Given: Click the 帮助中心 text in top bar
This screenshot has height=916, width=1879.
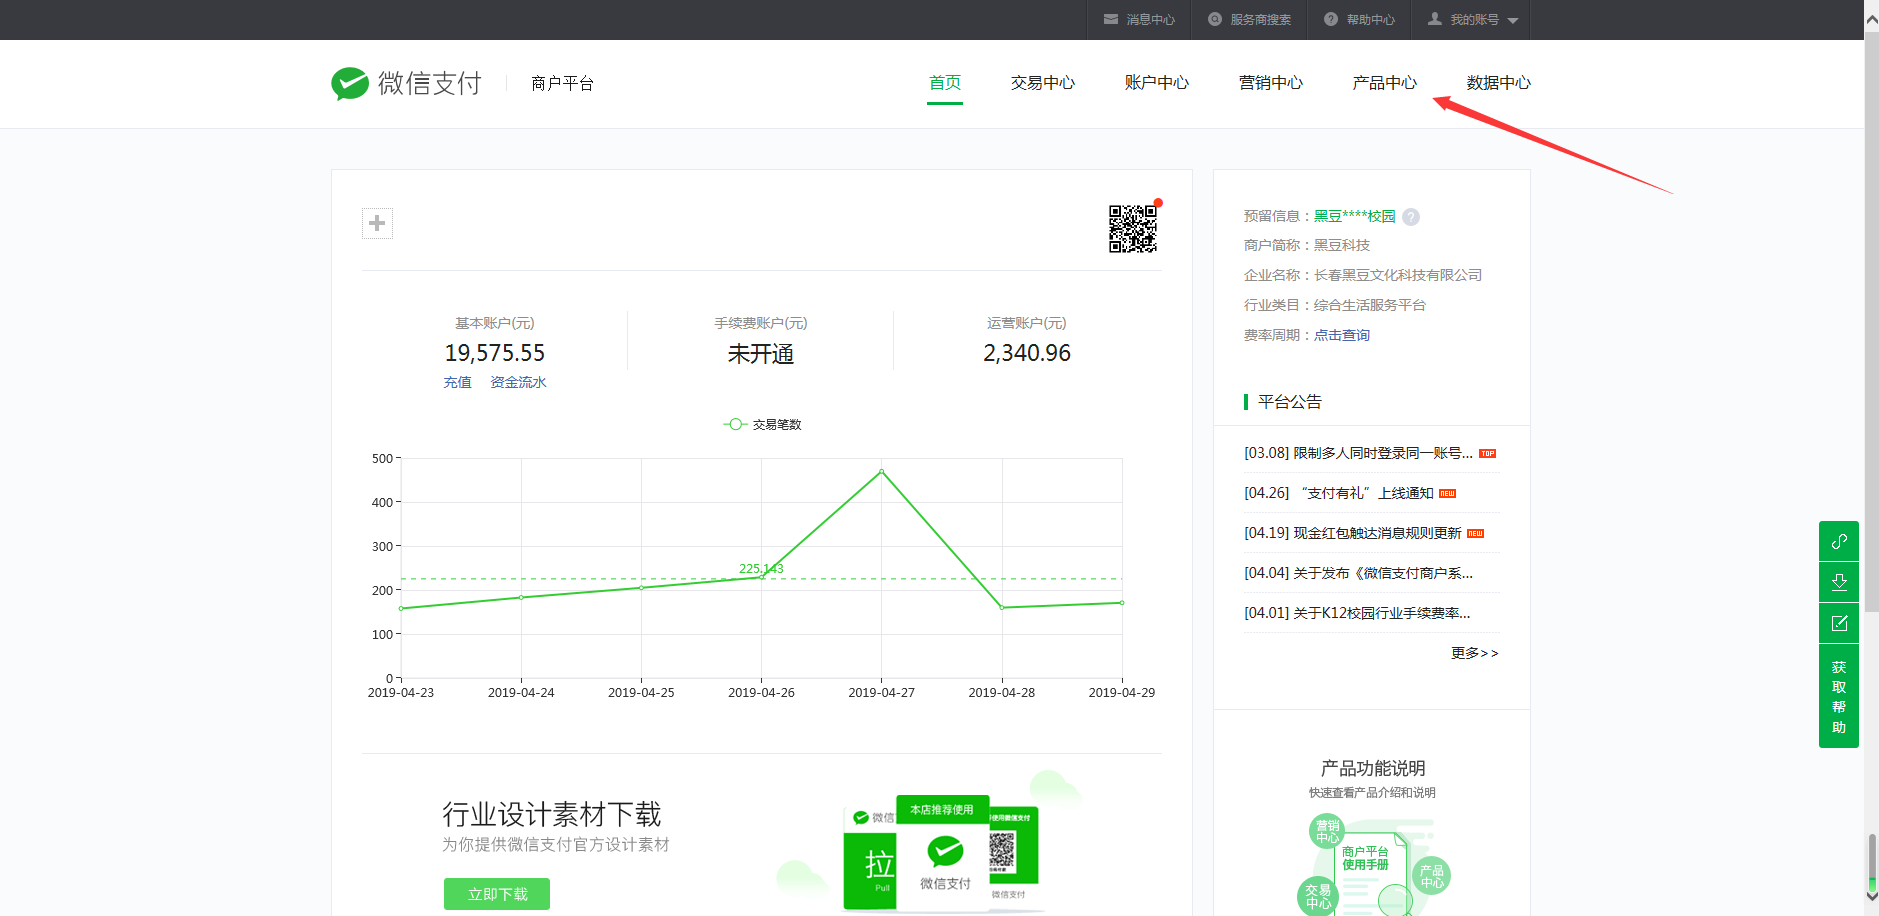Looking at the screenshot, I should point(1370,20).
